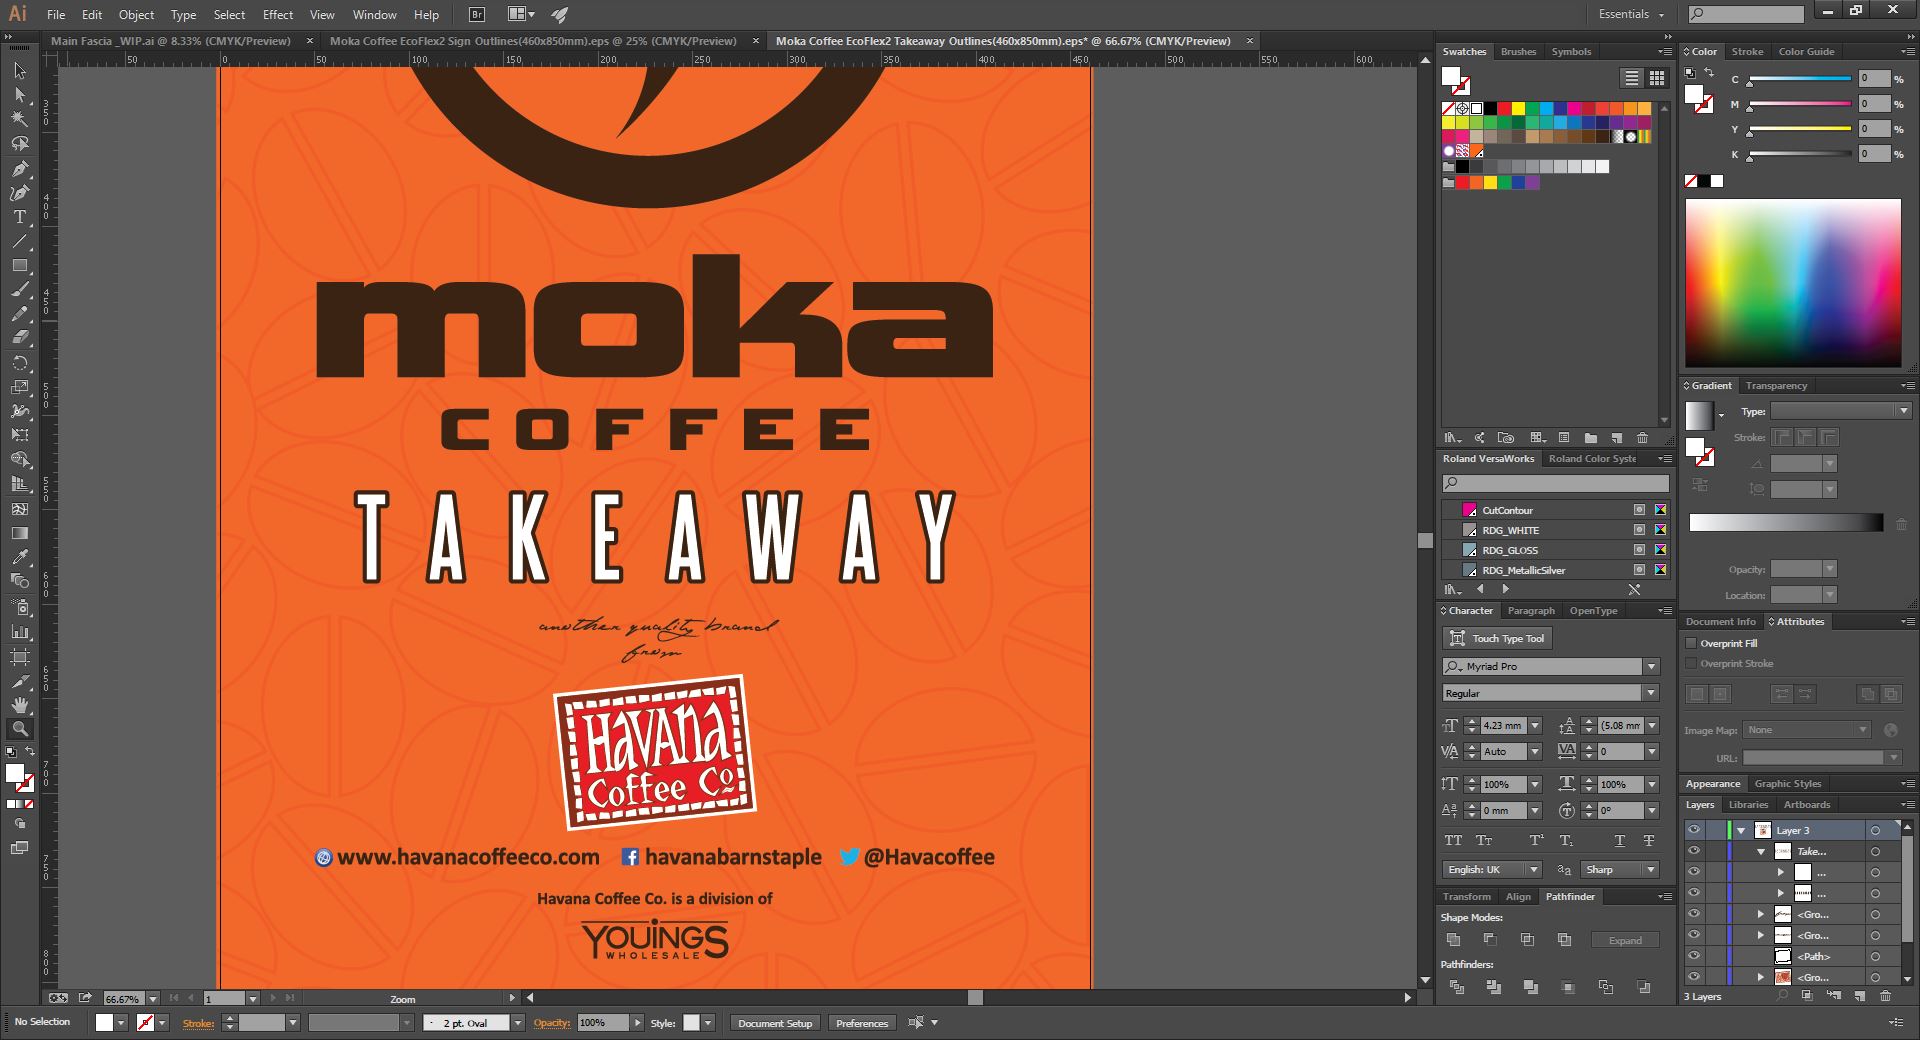Click the Preferences button
Screen dimensions: 1920x1040
coord(861,1023)
